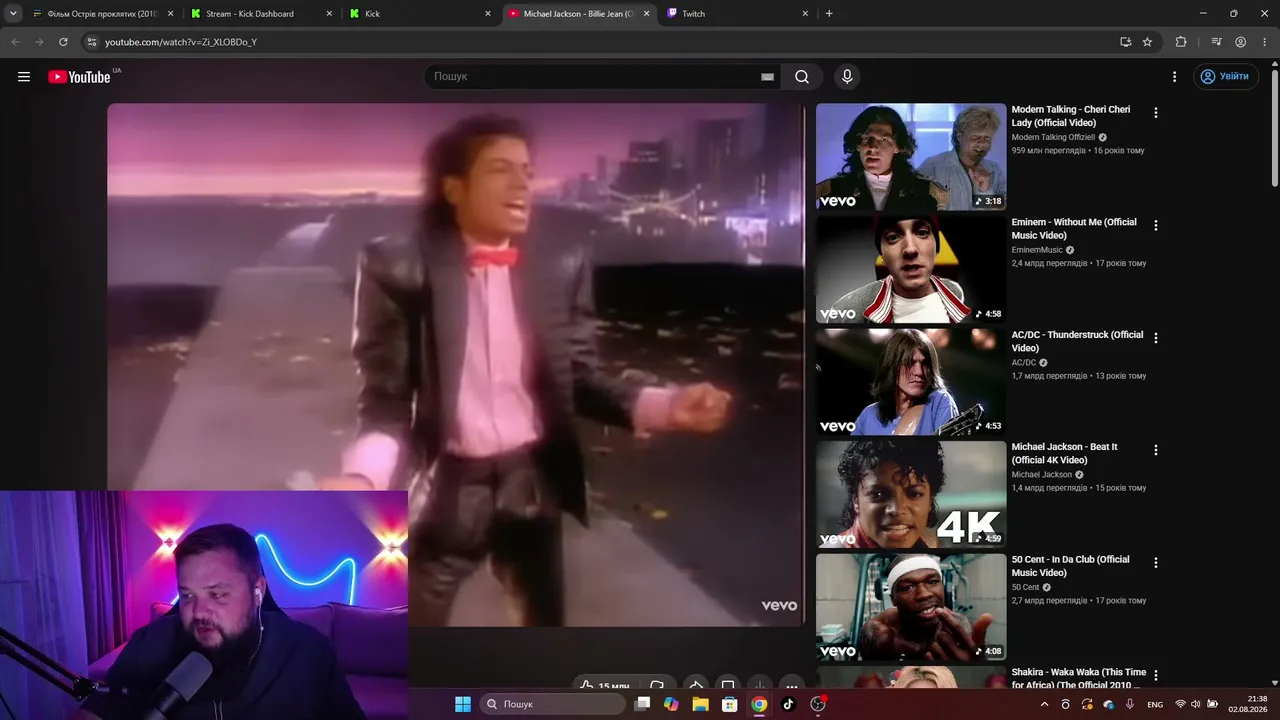1280x720 pixels.
Task: Open Copilot from the taskbar
Action: point(671,704)
